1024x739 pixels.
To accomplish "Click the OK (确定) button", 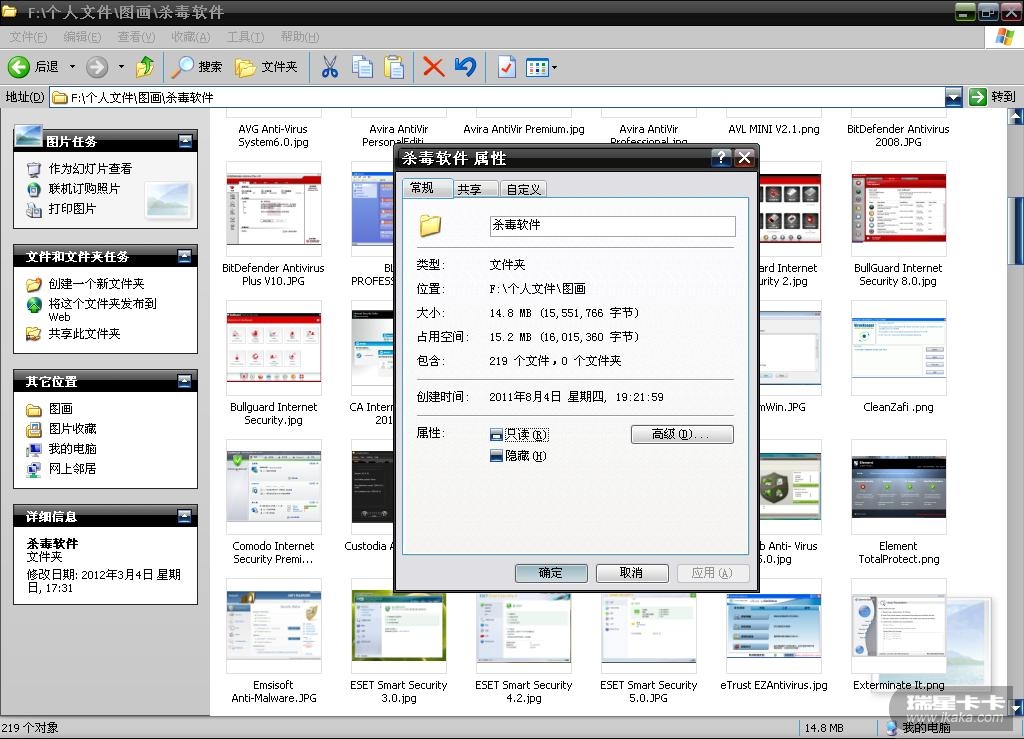I will (551, 573).
